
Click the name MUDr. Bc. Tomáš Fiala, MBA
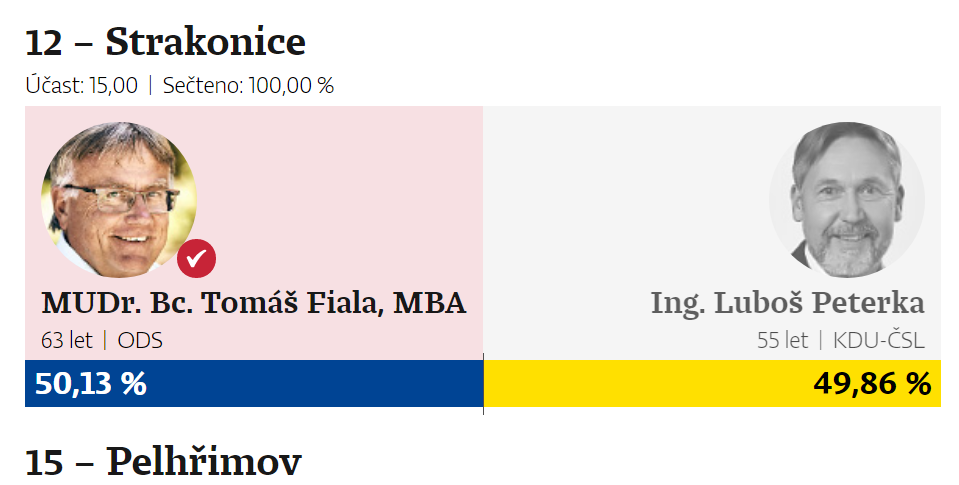pos(254,303)
